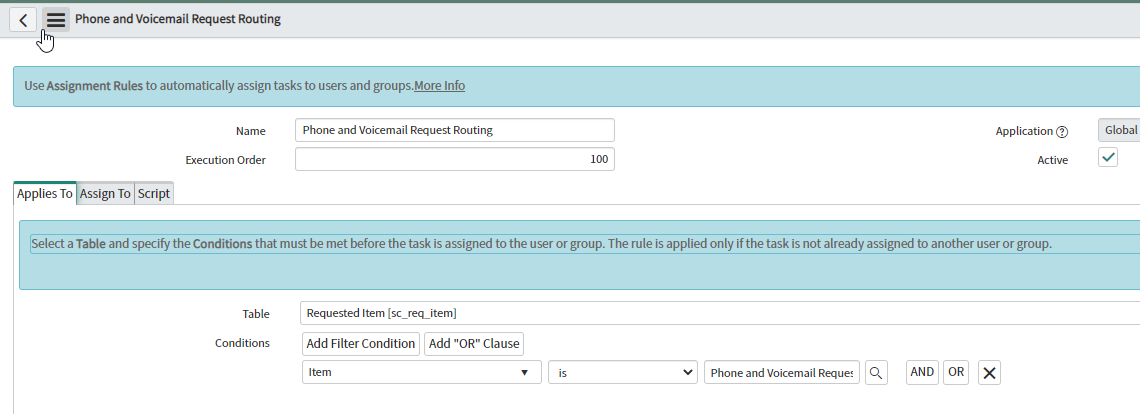The height and width of the screenshot is (414, 1140).
Task: Click the Phone and Voicemail Request Routing header title
Action: click(x=178, y=20)
